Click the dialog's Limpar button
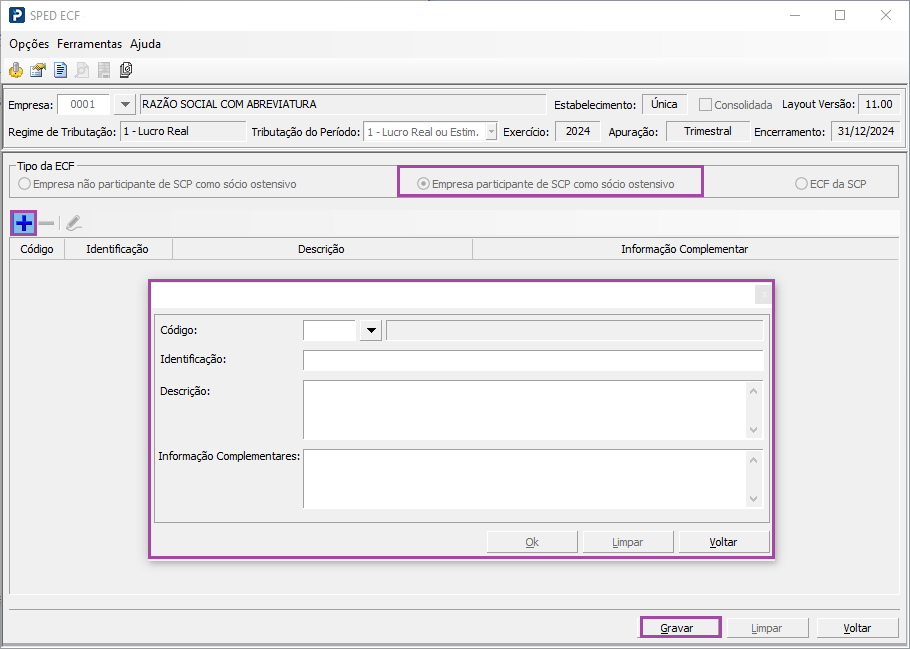The image size is (910, 649). pos(628,542)
